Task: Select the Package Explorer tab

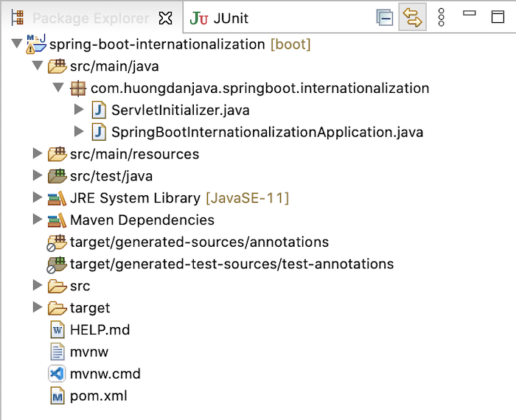Action: (91, 18)
